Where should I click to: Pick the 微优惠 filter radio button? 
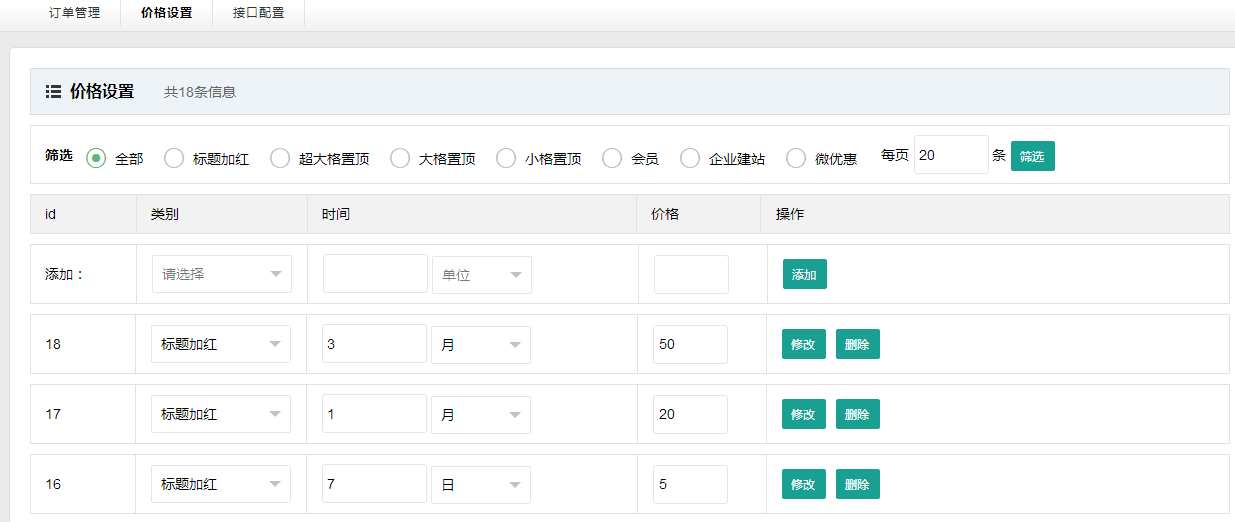[x=796, y=158]
